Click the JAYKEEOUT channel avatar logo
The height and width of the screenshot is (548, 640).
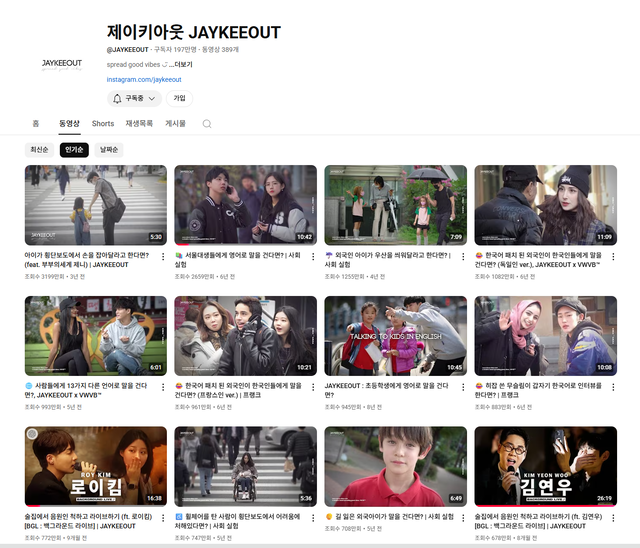pyautogui.click(x=62, y=64)
